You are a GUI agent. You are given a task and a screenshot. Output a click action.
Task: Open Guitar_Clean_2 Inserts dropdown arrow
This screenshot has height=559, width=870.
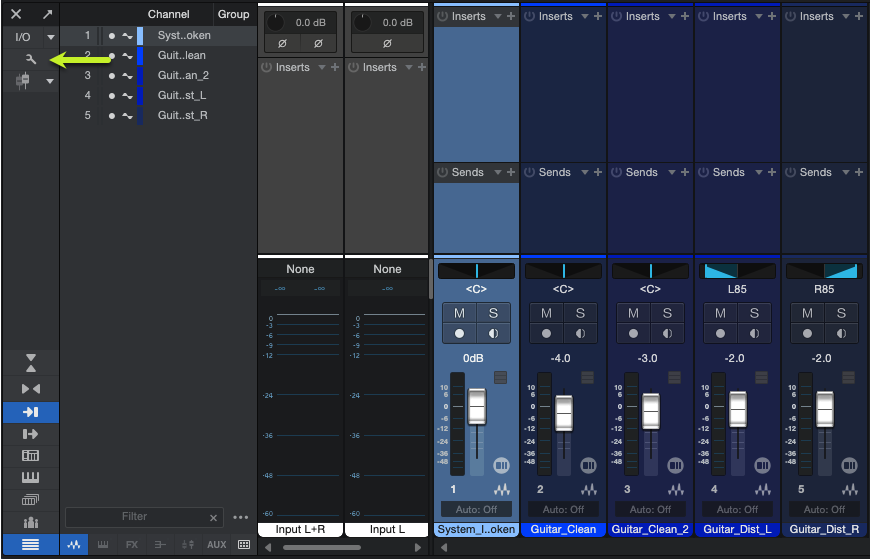672,16
